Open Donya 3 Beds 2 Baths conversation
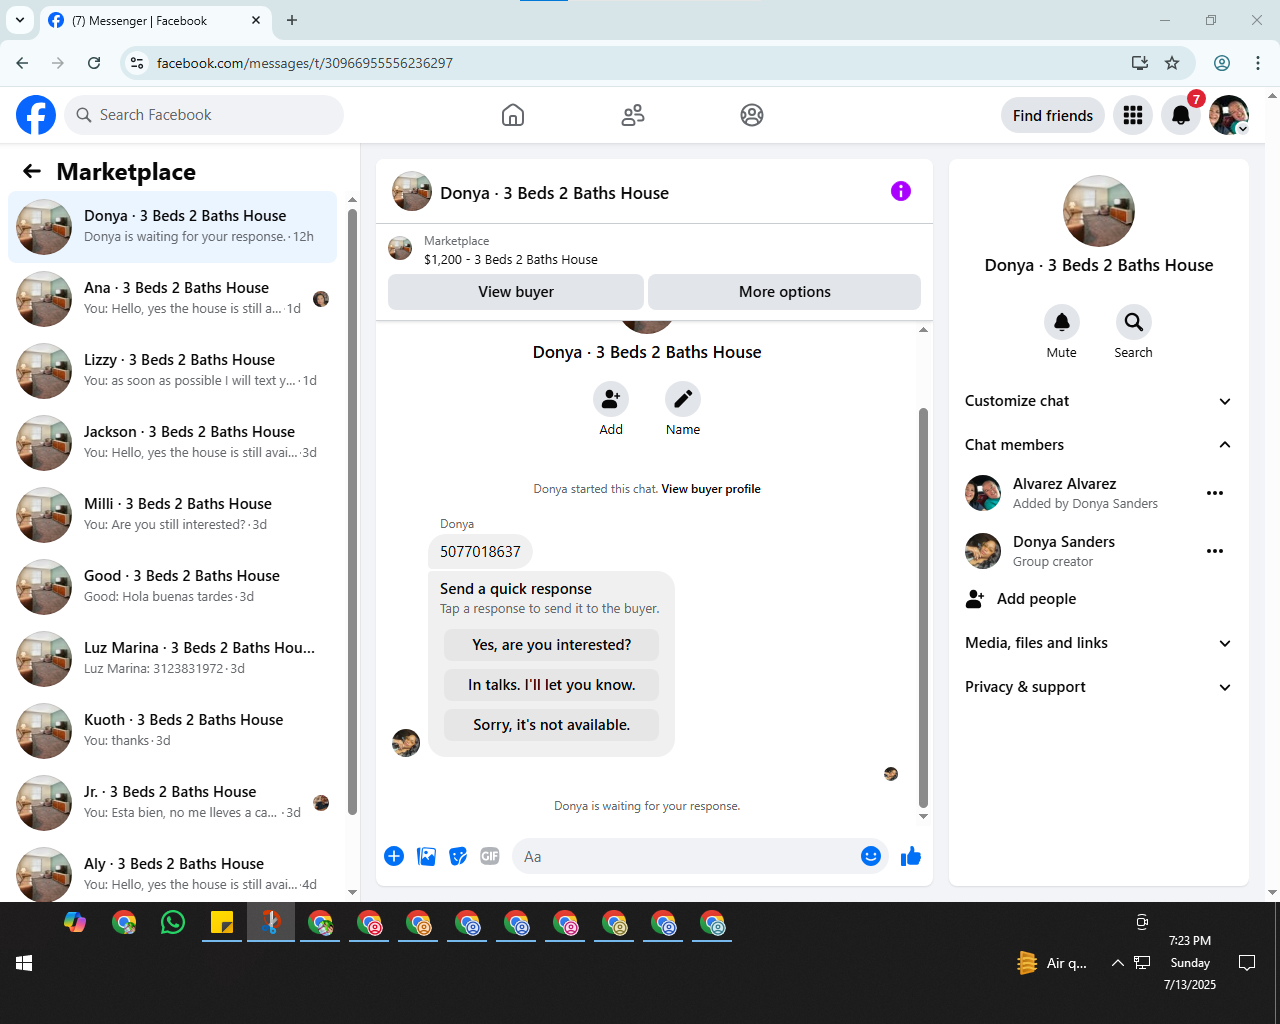This screenshot has height=1024, width=1280. (173, 227)
